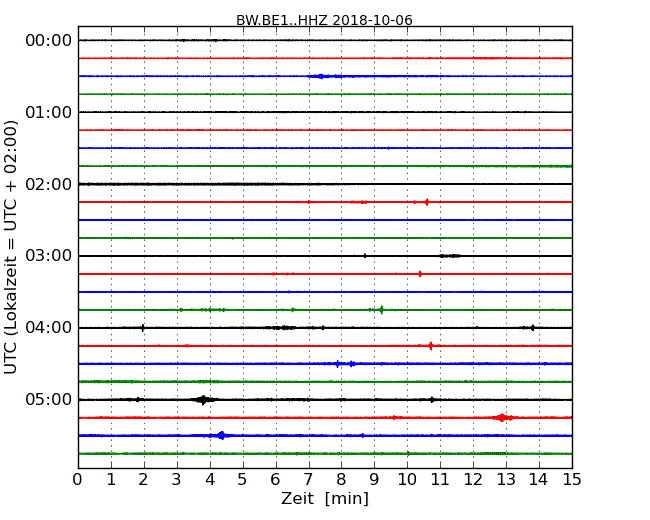Click the x-axis tick label 7
Image resolution: width=650 pixels, height=520 pixels.
(308, 479)
